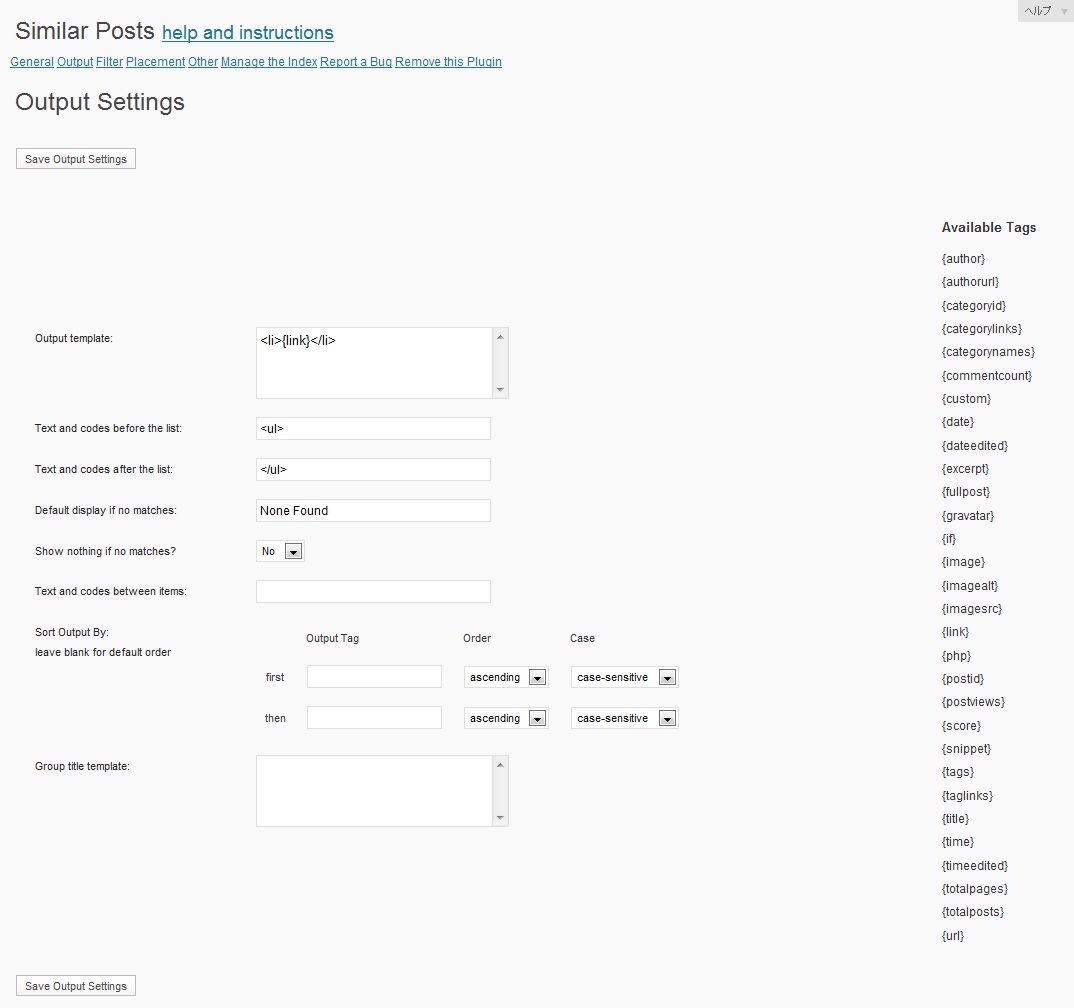Click the Output template text area
The height and width of the screenshot is (1008, 1074).
pyautogui.click(x=374, y=363)
